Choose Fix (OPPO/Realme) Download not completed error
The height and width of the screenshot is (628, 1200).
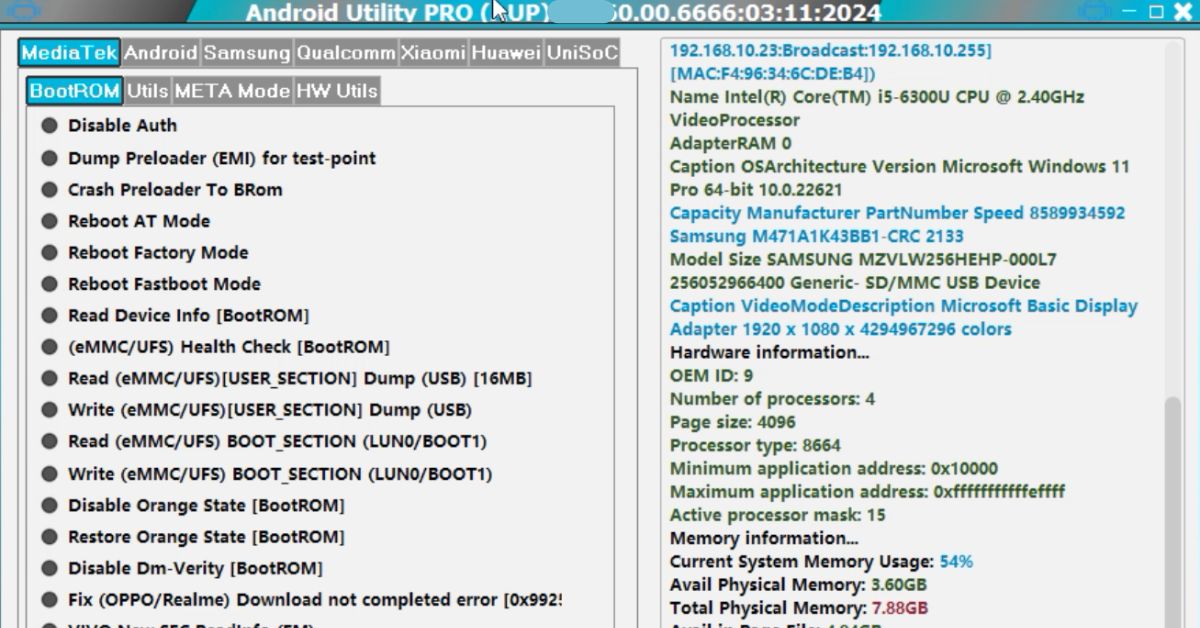301,600
